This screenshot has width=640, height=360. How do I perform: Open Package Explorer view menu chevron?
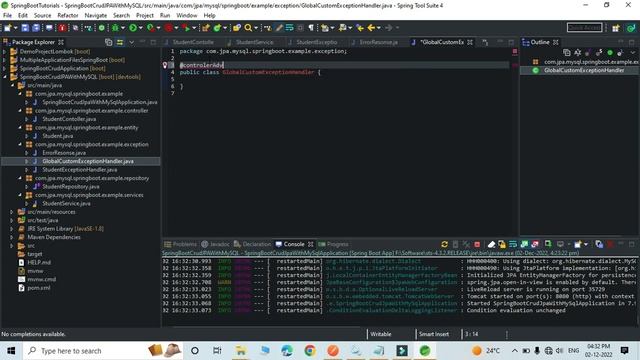click(x=131, y=42)
